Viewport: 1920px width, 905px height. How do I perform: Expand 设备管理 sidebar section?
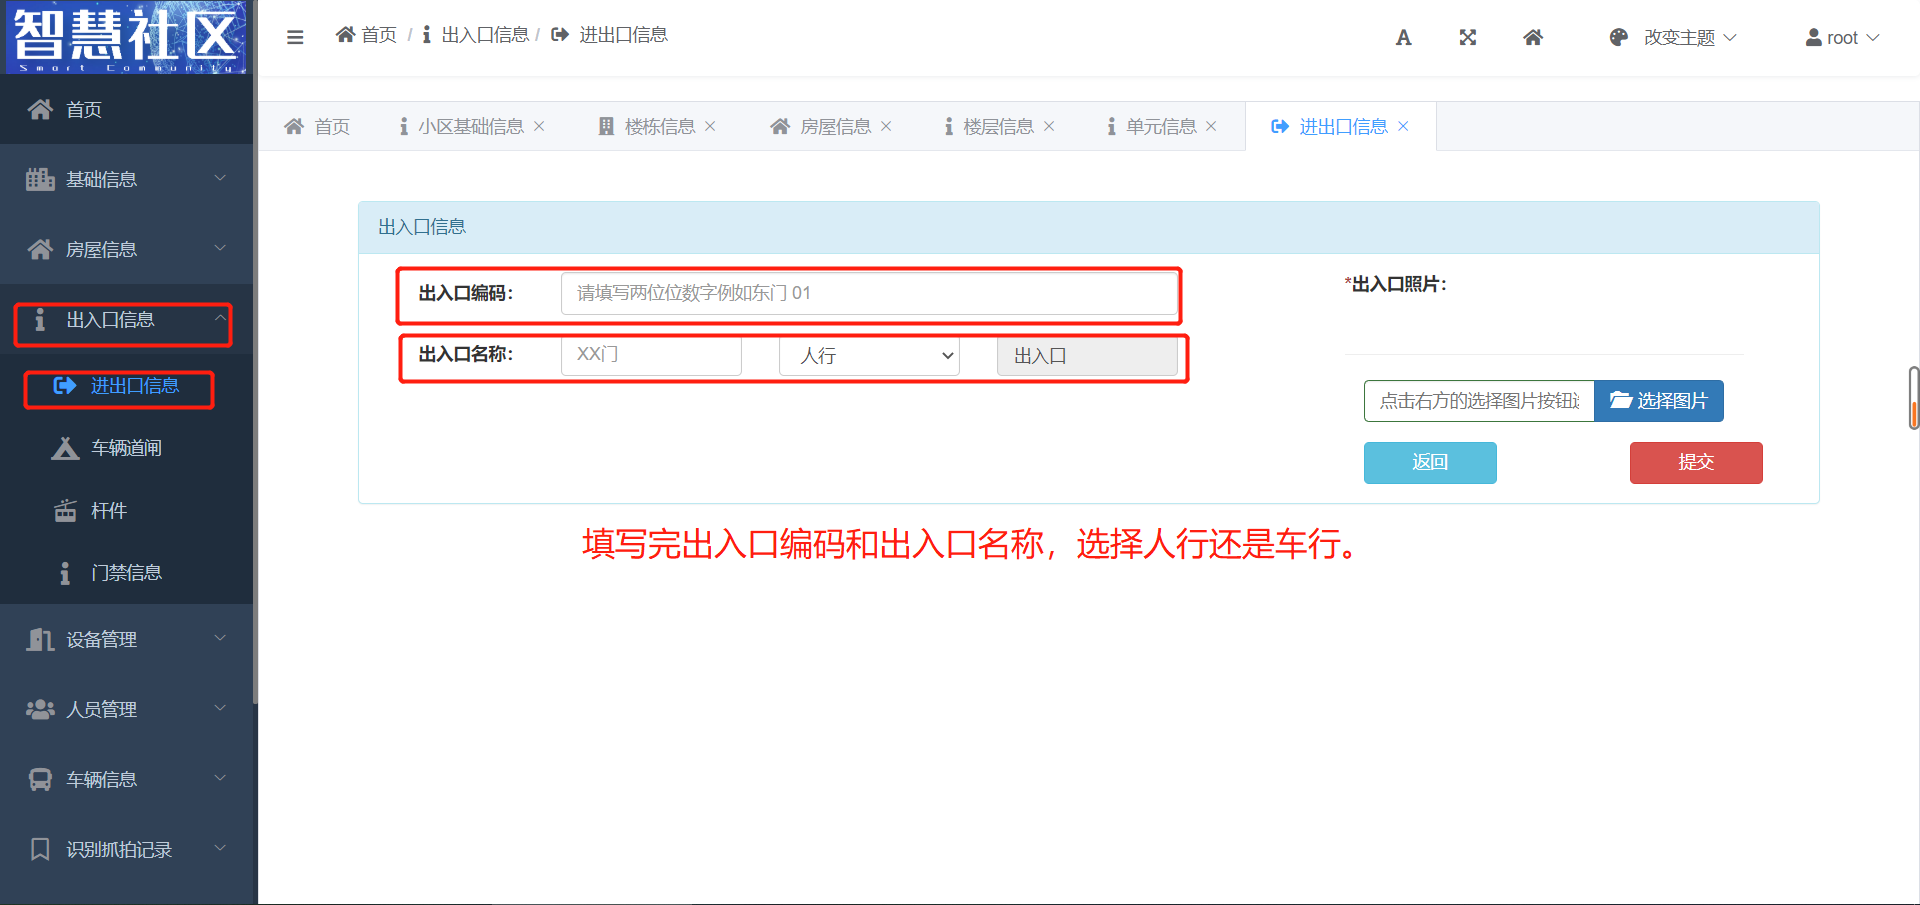click(126, 639)
